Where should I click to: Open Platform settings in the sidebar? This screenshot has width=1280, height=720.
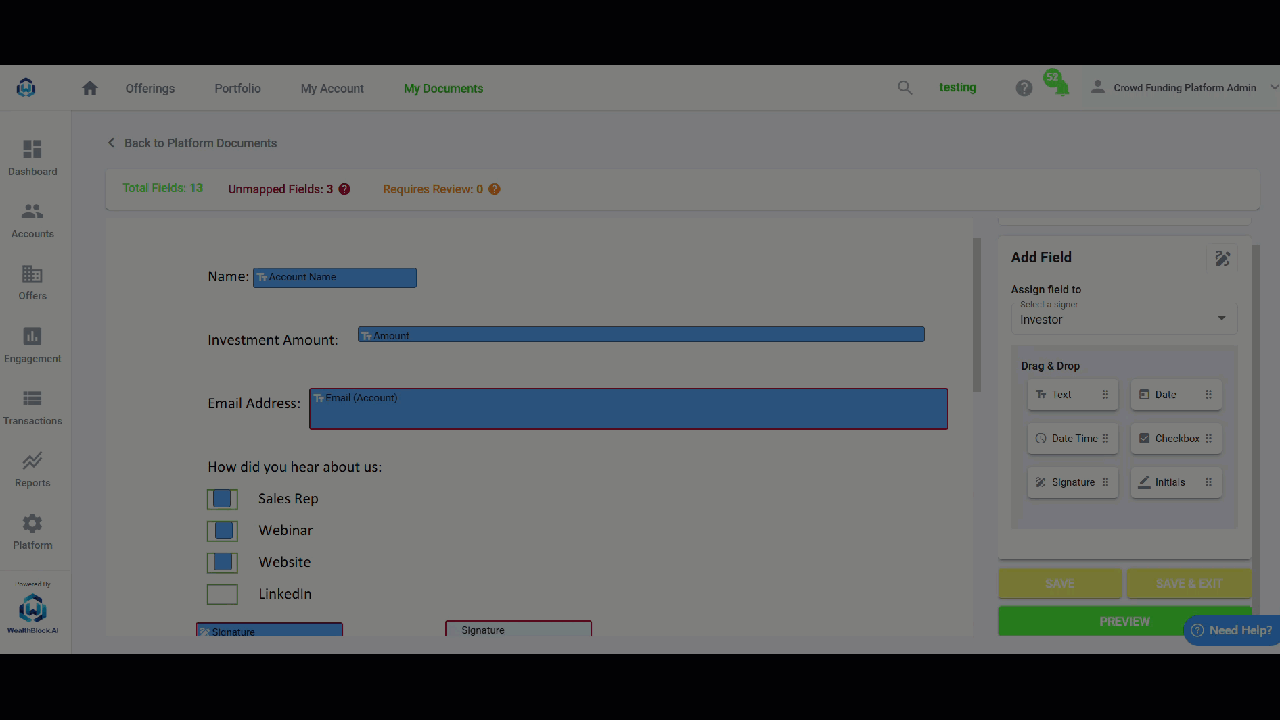[33, 531]
